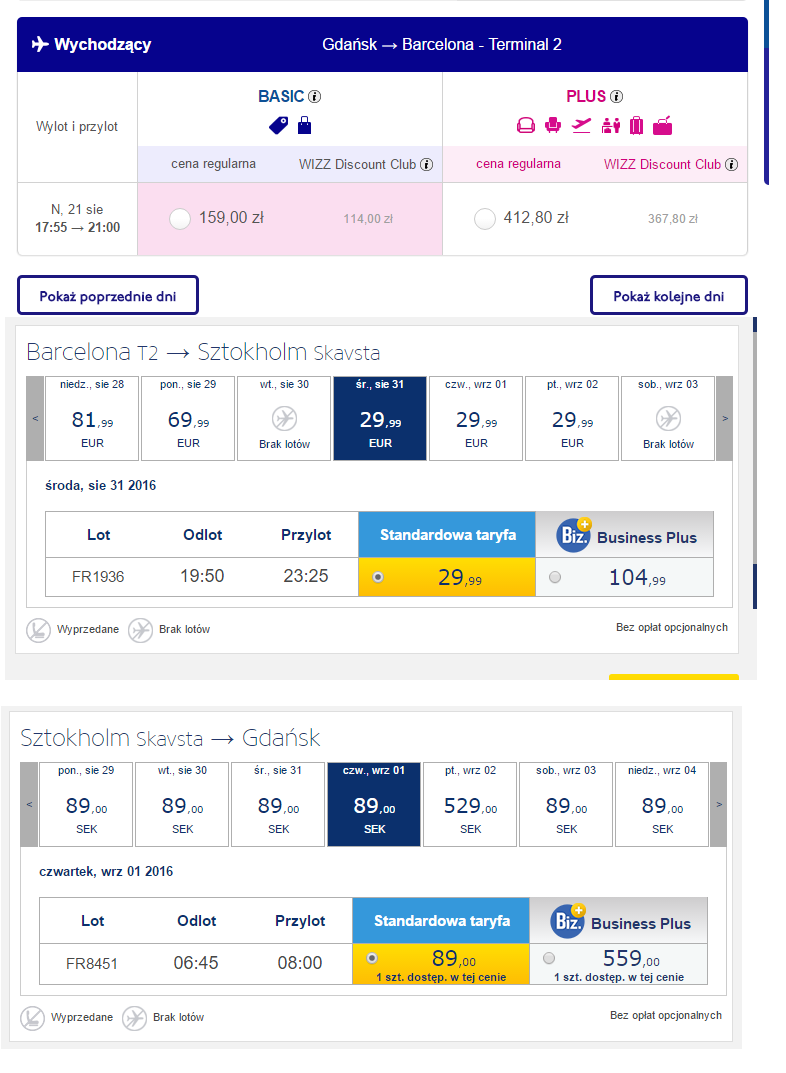Screen dimensions: 786x1073
Task: Click the PLUS fare info icon
Action: pos(616,96)
